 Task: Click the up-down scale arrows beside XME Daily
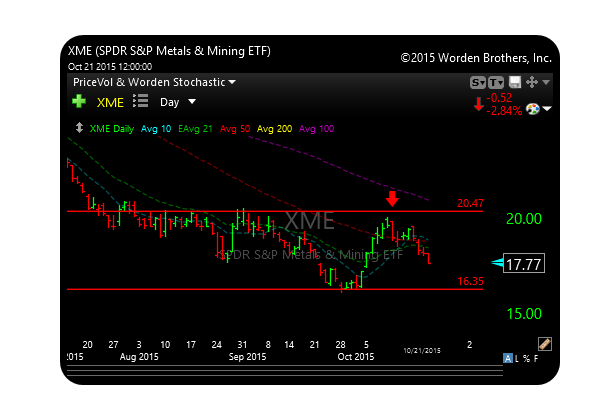pyautogui.click(x=79, y=127)
